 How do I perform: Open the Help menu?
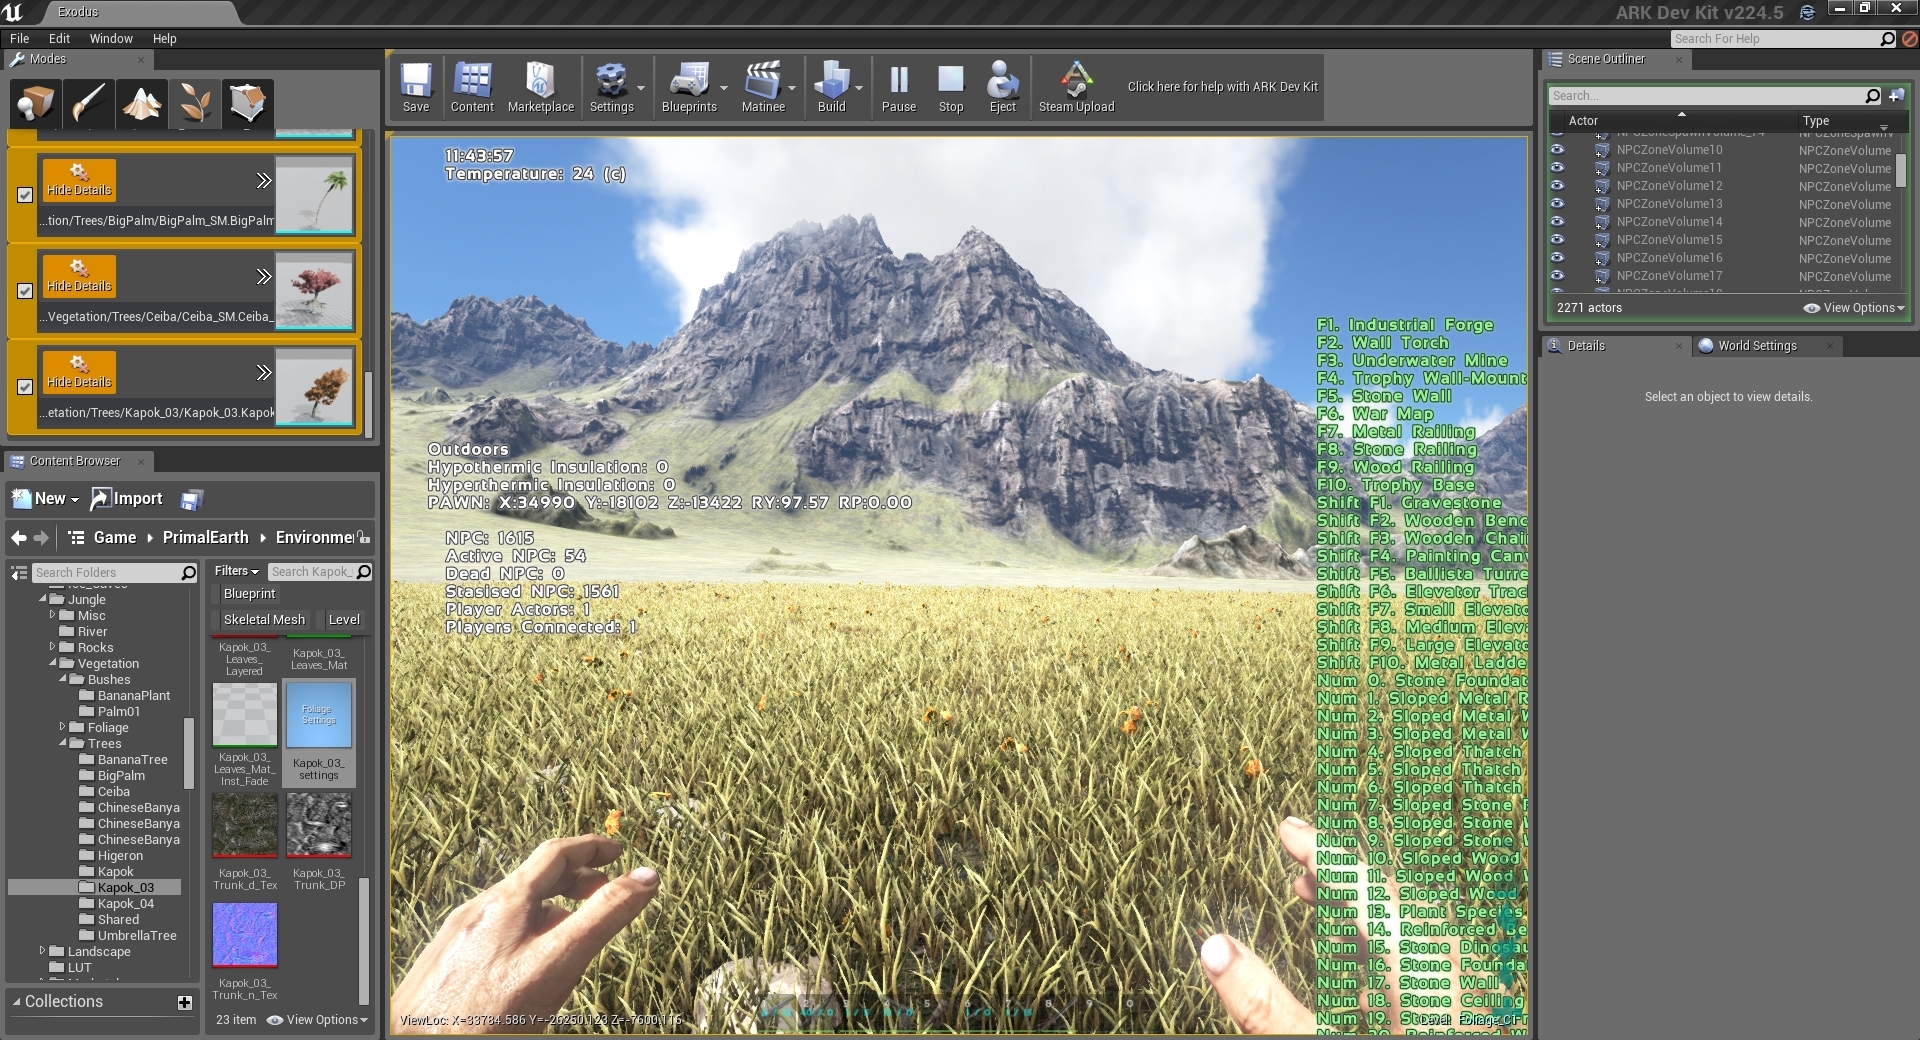coord(165,39)
